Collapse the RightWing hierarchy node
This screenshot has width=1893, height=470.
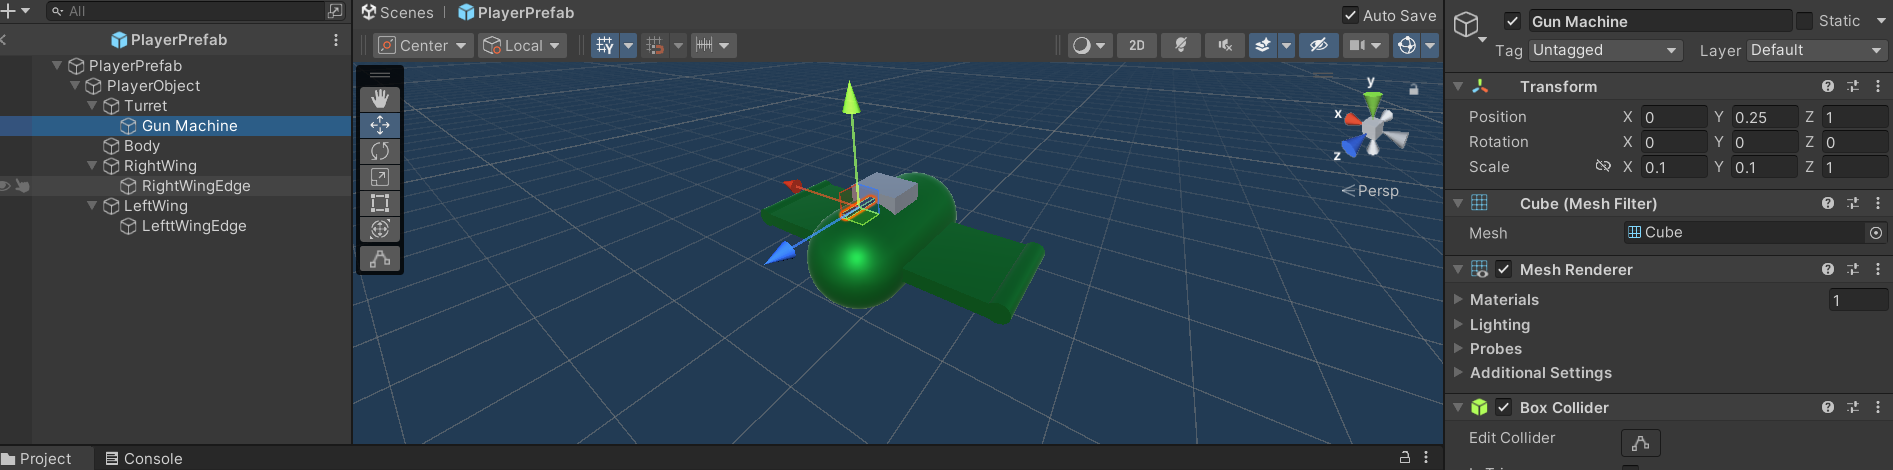[92, 166]
